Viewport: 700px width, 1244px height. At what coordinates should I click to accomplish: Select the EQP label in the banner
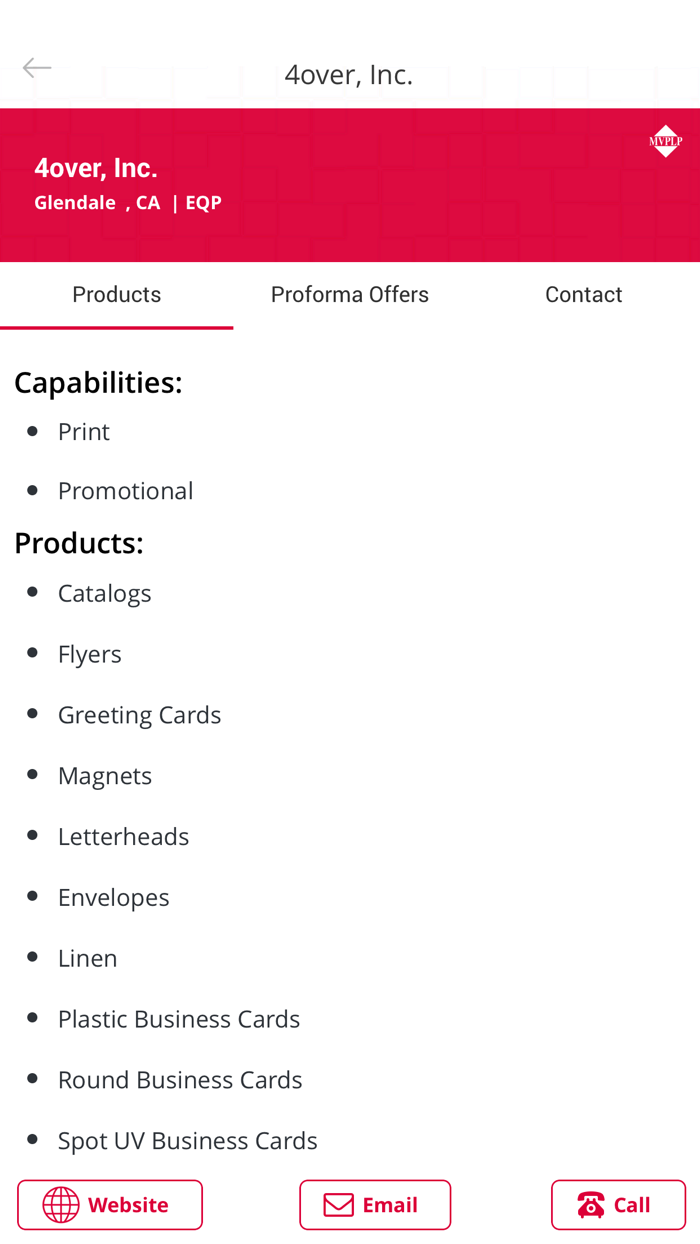click(204, 201)
